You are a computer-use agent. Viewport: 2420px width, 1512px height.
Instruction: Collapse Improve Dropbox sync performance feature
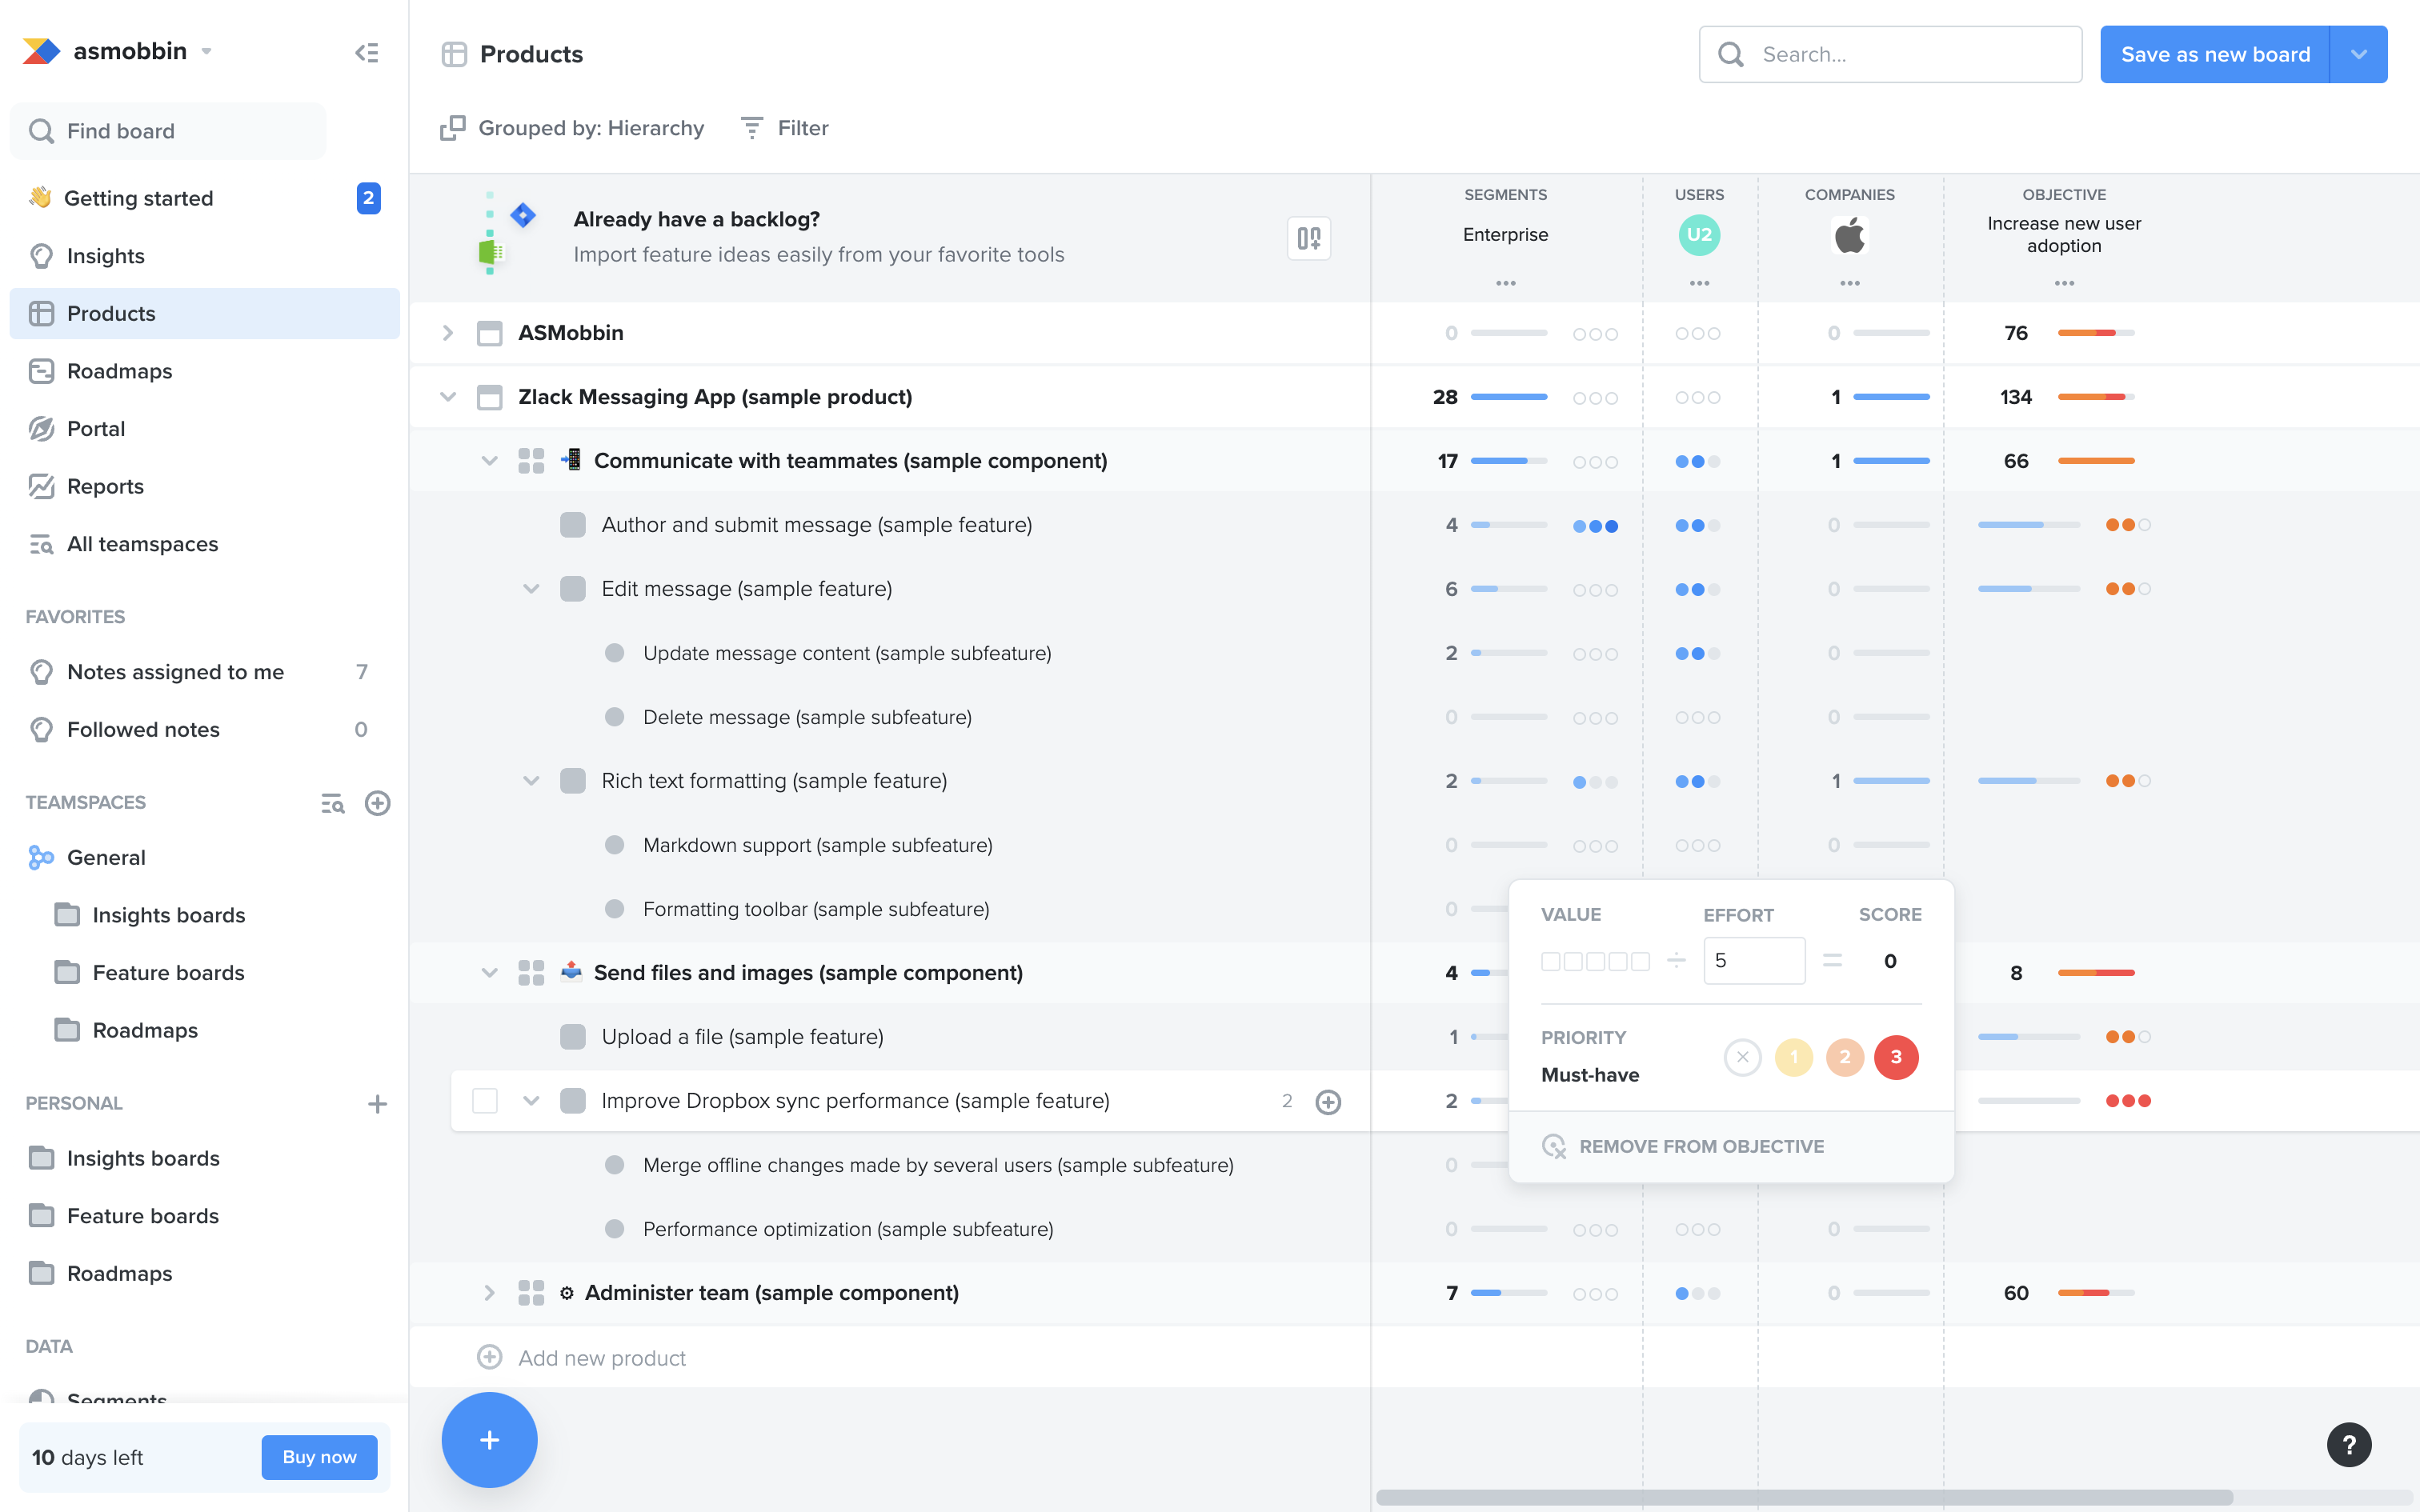click(x=531, y=1101)
